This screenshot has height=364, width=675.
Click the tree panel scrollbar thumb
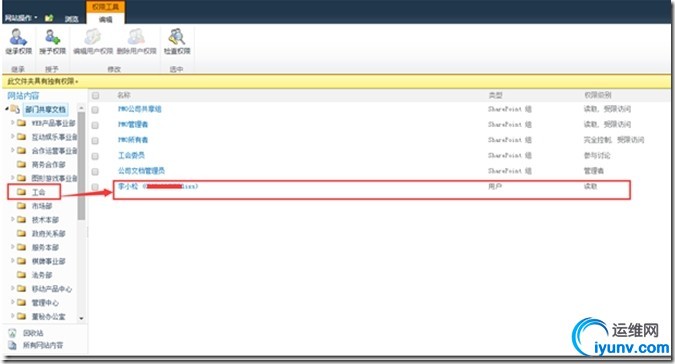pyautogui.click(x=81, y=166)
